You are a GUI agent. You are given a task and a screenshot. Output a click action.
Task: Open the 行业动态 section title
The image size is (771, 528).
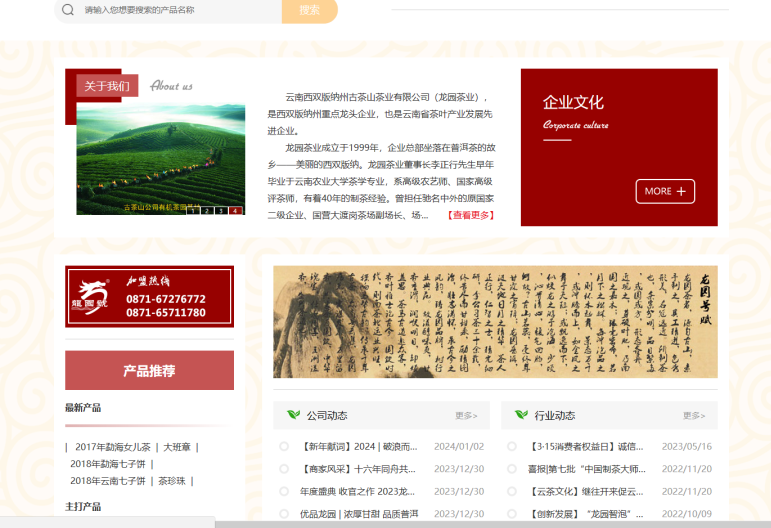tap(555, 415)
